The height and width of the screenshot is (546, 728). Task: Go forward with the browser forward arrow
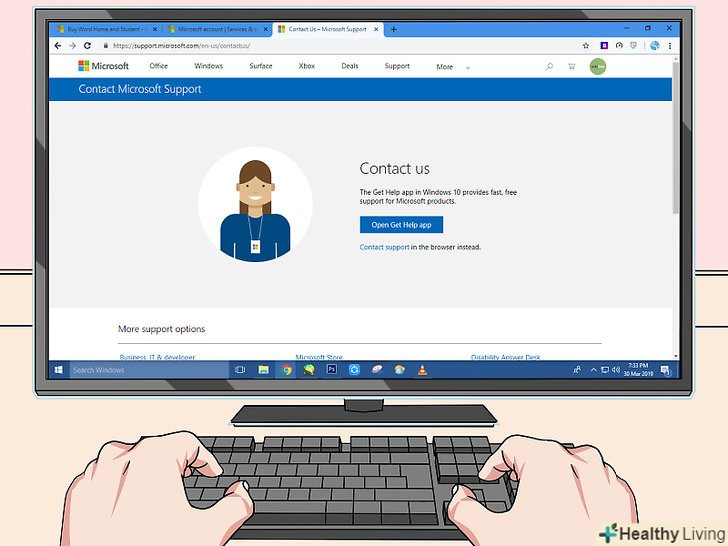(72, 46)
